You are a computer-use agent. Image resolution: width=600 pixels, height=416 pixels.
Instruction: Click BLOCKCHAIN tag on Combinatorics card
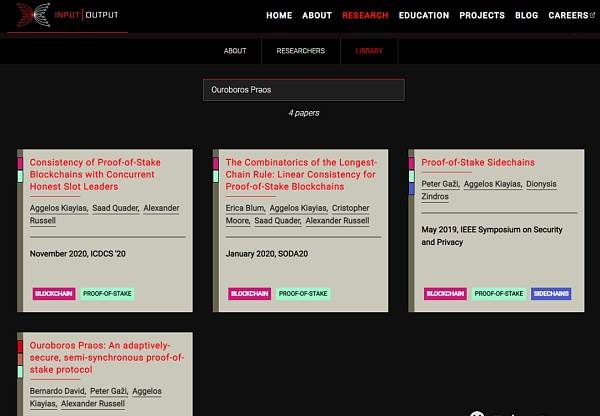click(x=249, y=294)
